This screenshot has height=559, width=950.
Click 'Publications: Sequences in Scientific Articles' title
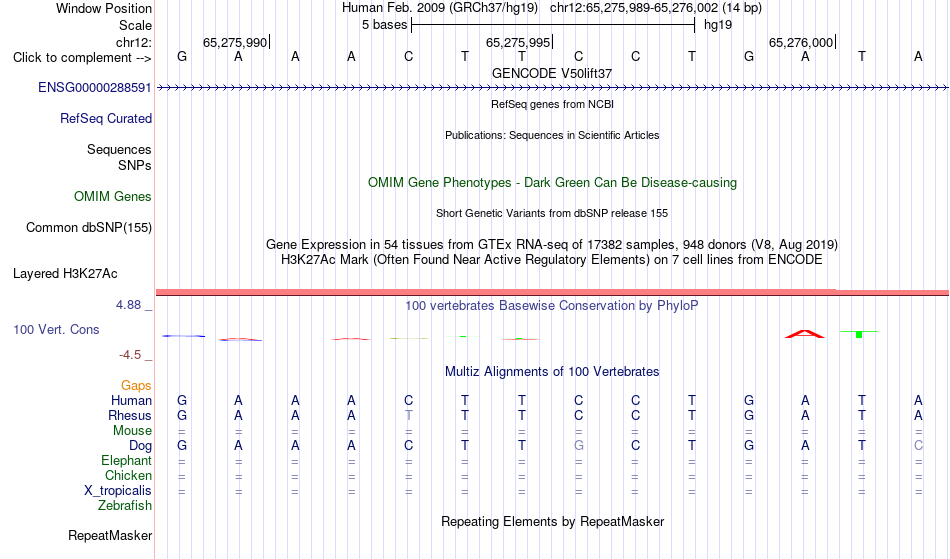point(552,135)
